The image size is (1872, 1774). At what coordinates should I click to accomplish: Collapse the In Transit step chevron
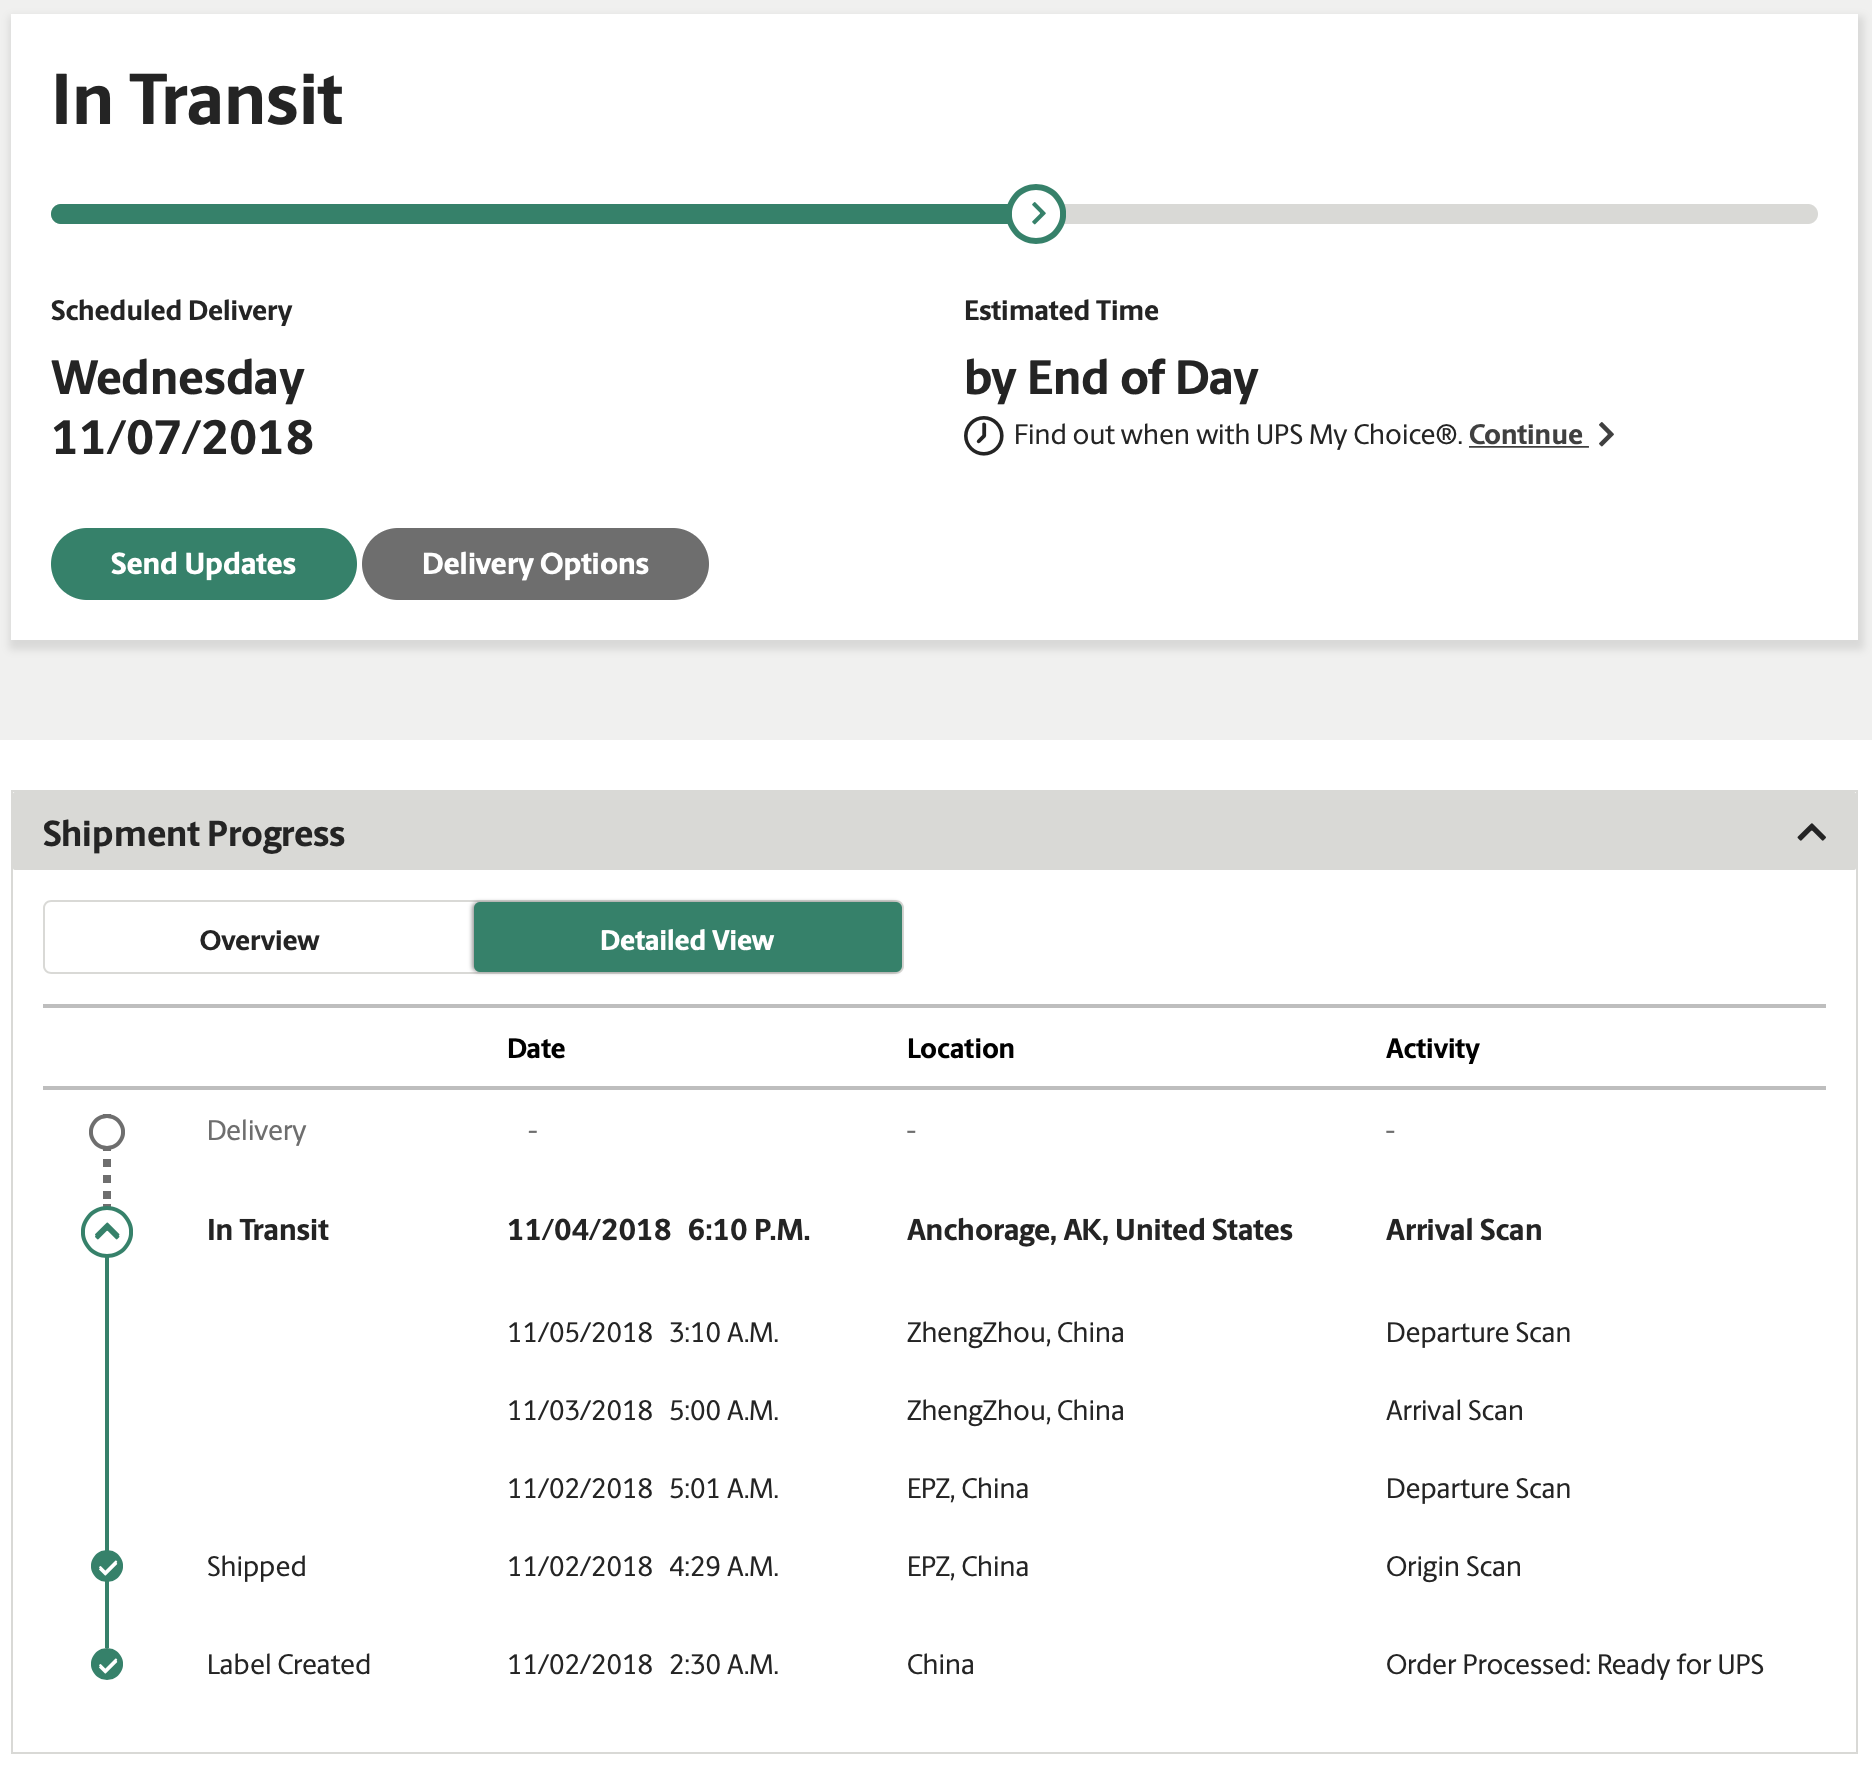[x=107, y=1232]
